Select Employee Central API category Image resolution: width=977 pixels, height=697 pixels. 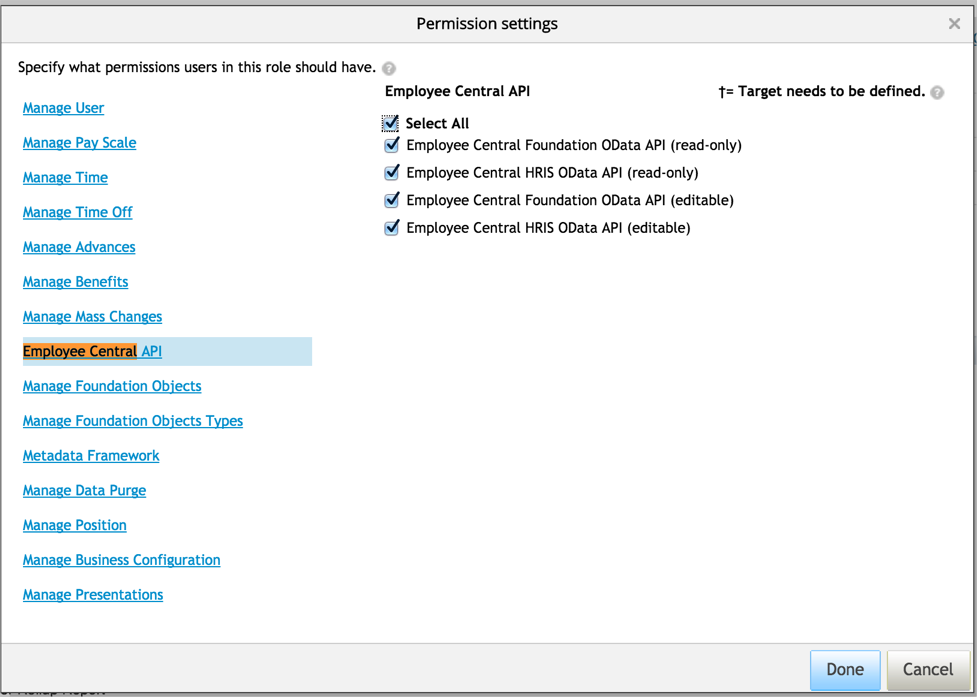pyautogui.click(x=92, y=352)
